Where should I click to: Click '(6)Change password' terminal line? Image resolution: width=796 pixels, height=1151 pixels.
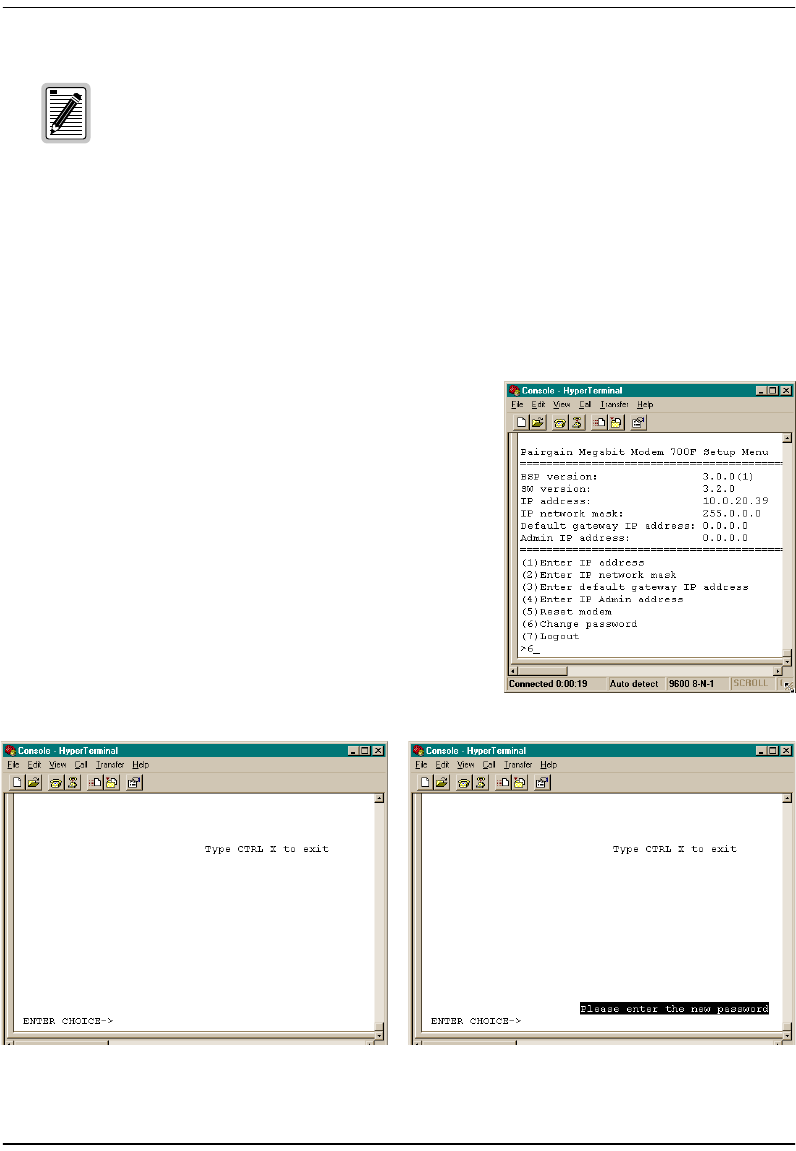click(579, 625)
